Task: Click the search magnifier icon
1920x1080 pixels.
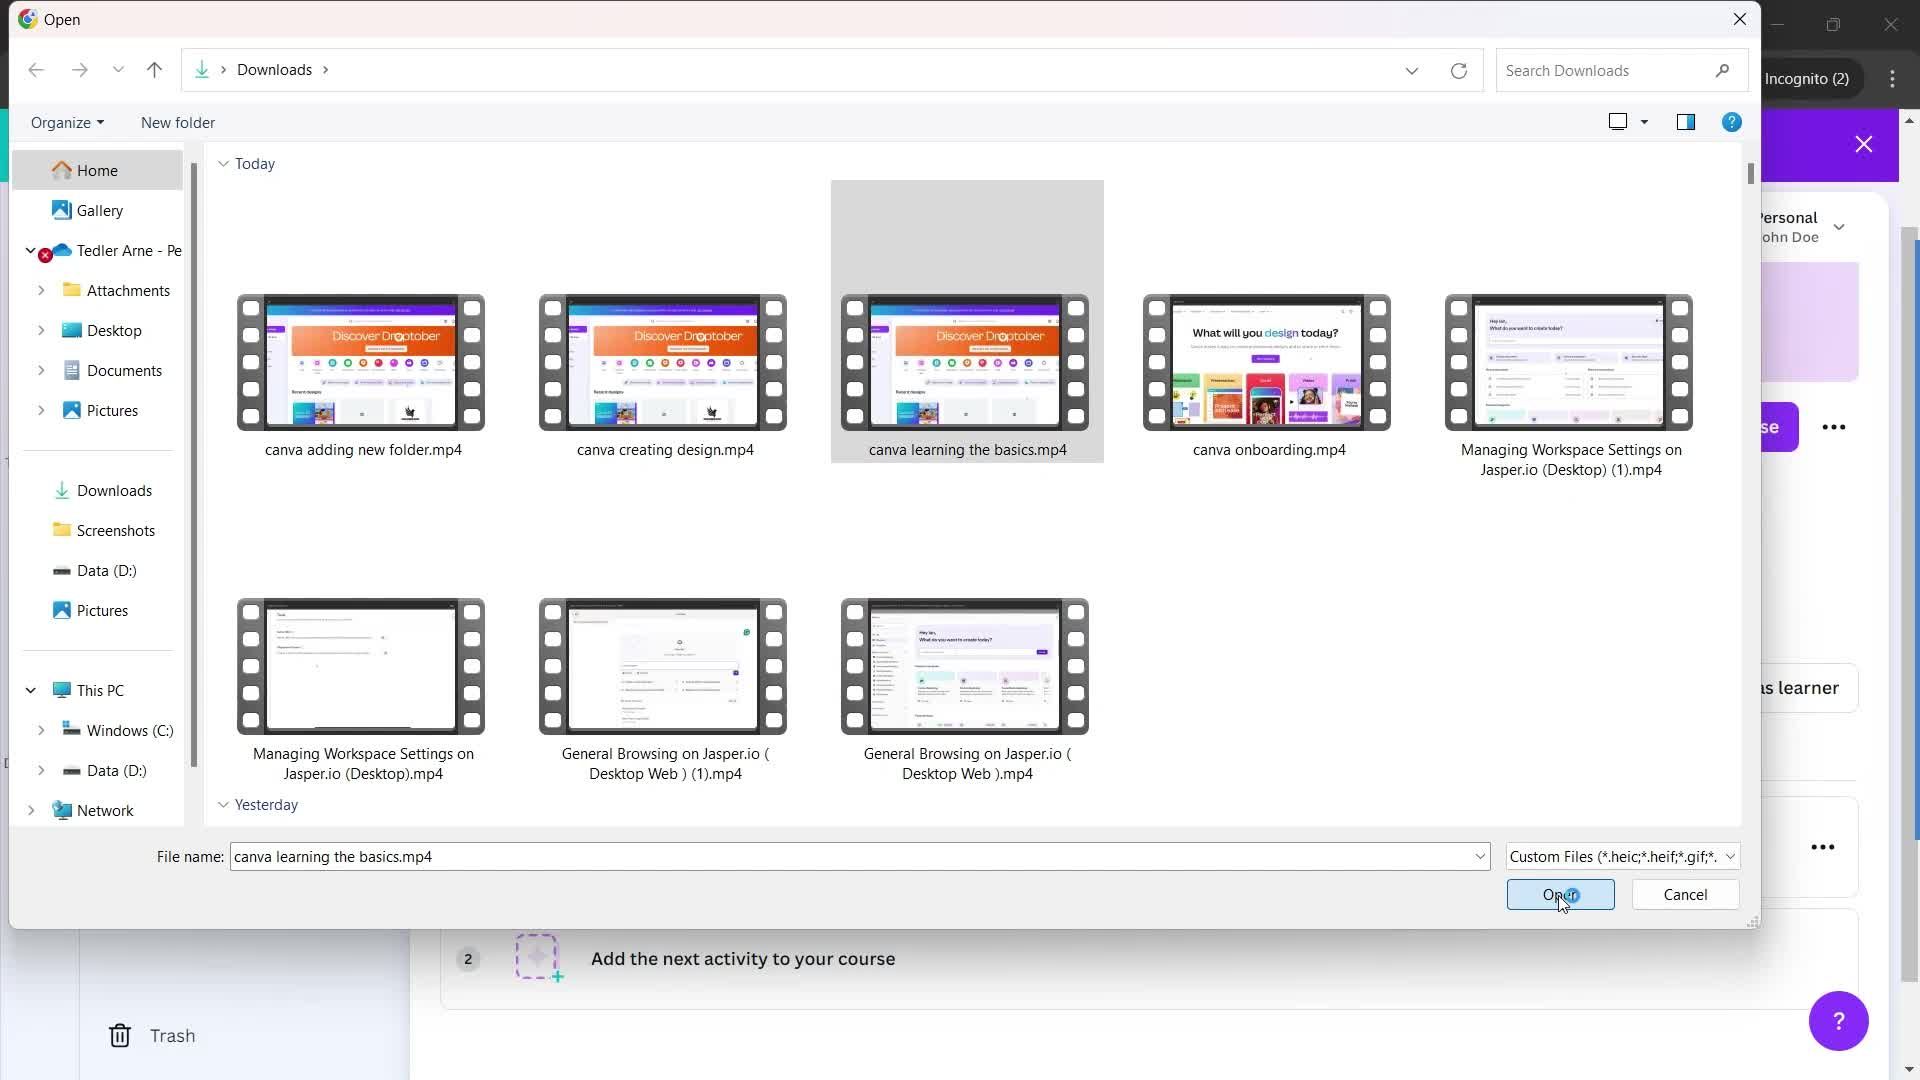Action: 1722,71
